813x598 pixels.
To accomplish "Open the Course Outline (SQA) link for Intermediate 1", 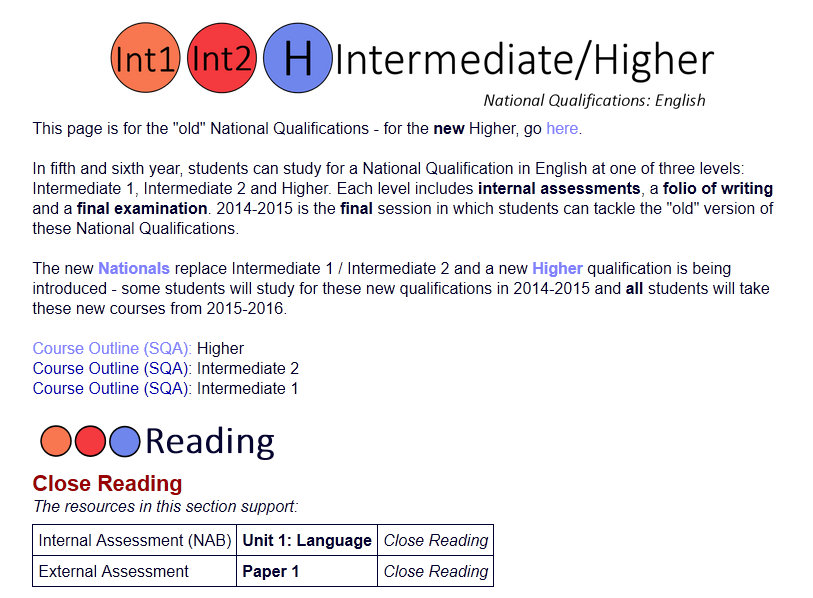I will point(112,388).
